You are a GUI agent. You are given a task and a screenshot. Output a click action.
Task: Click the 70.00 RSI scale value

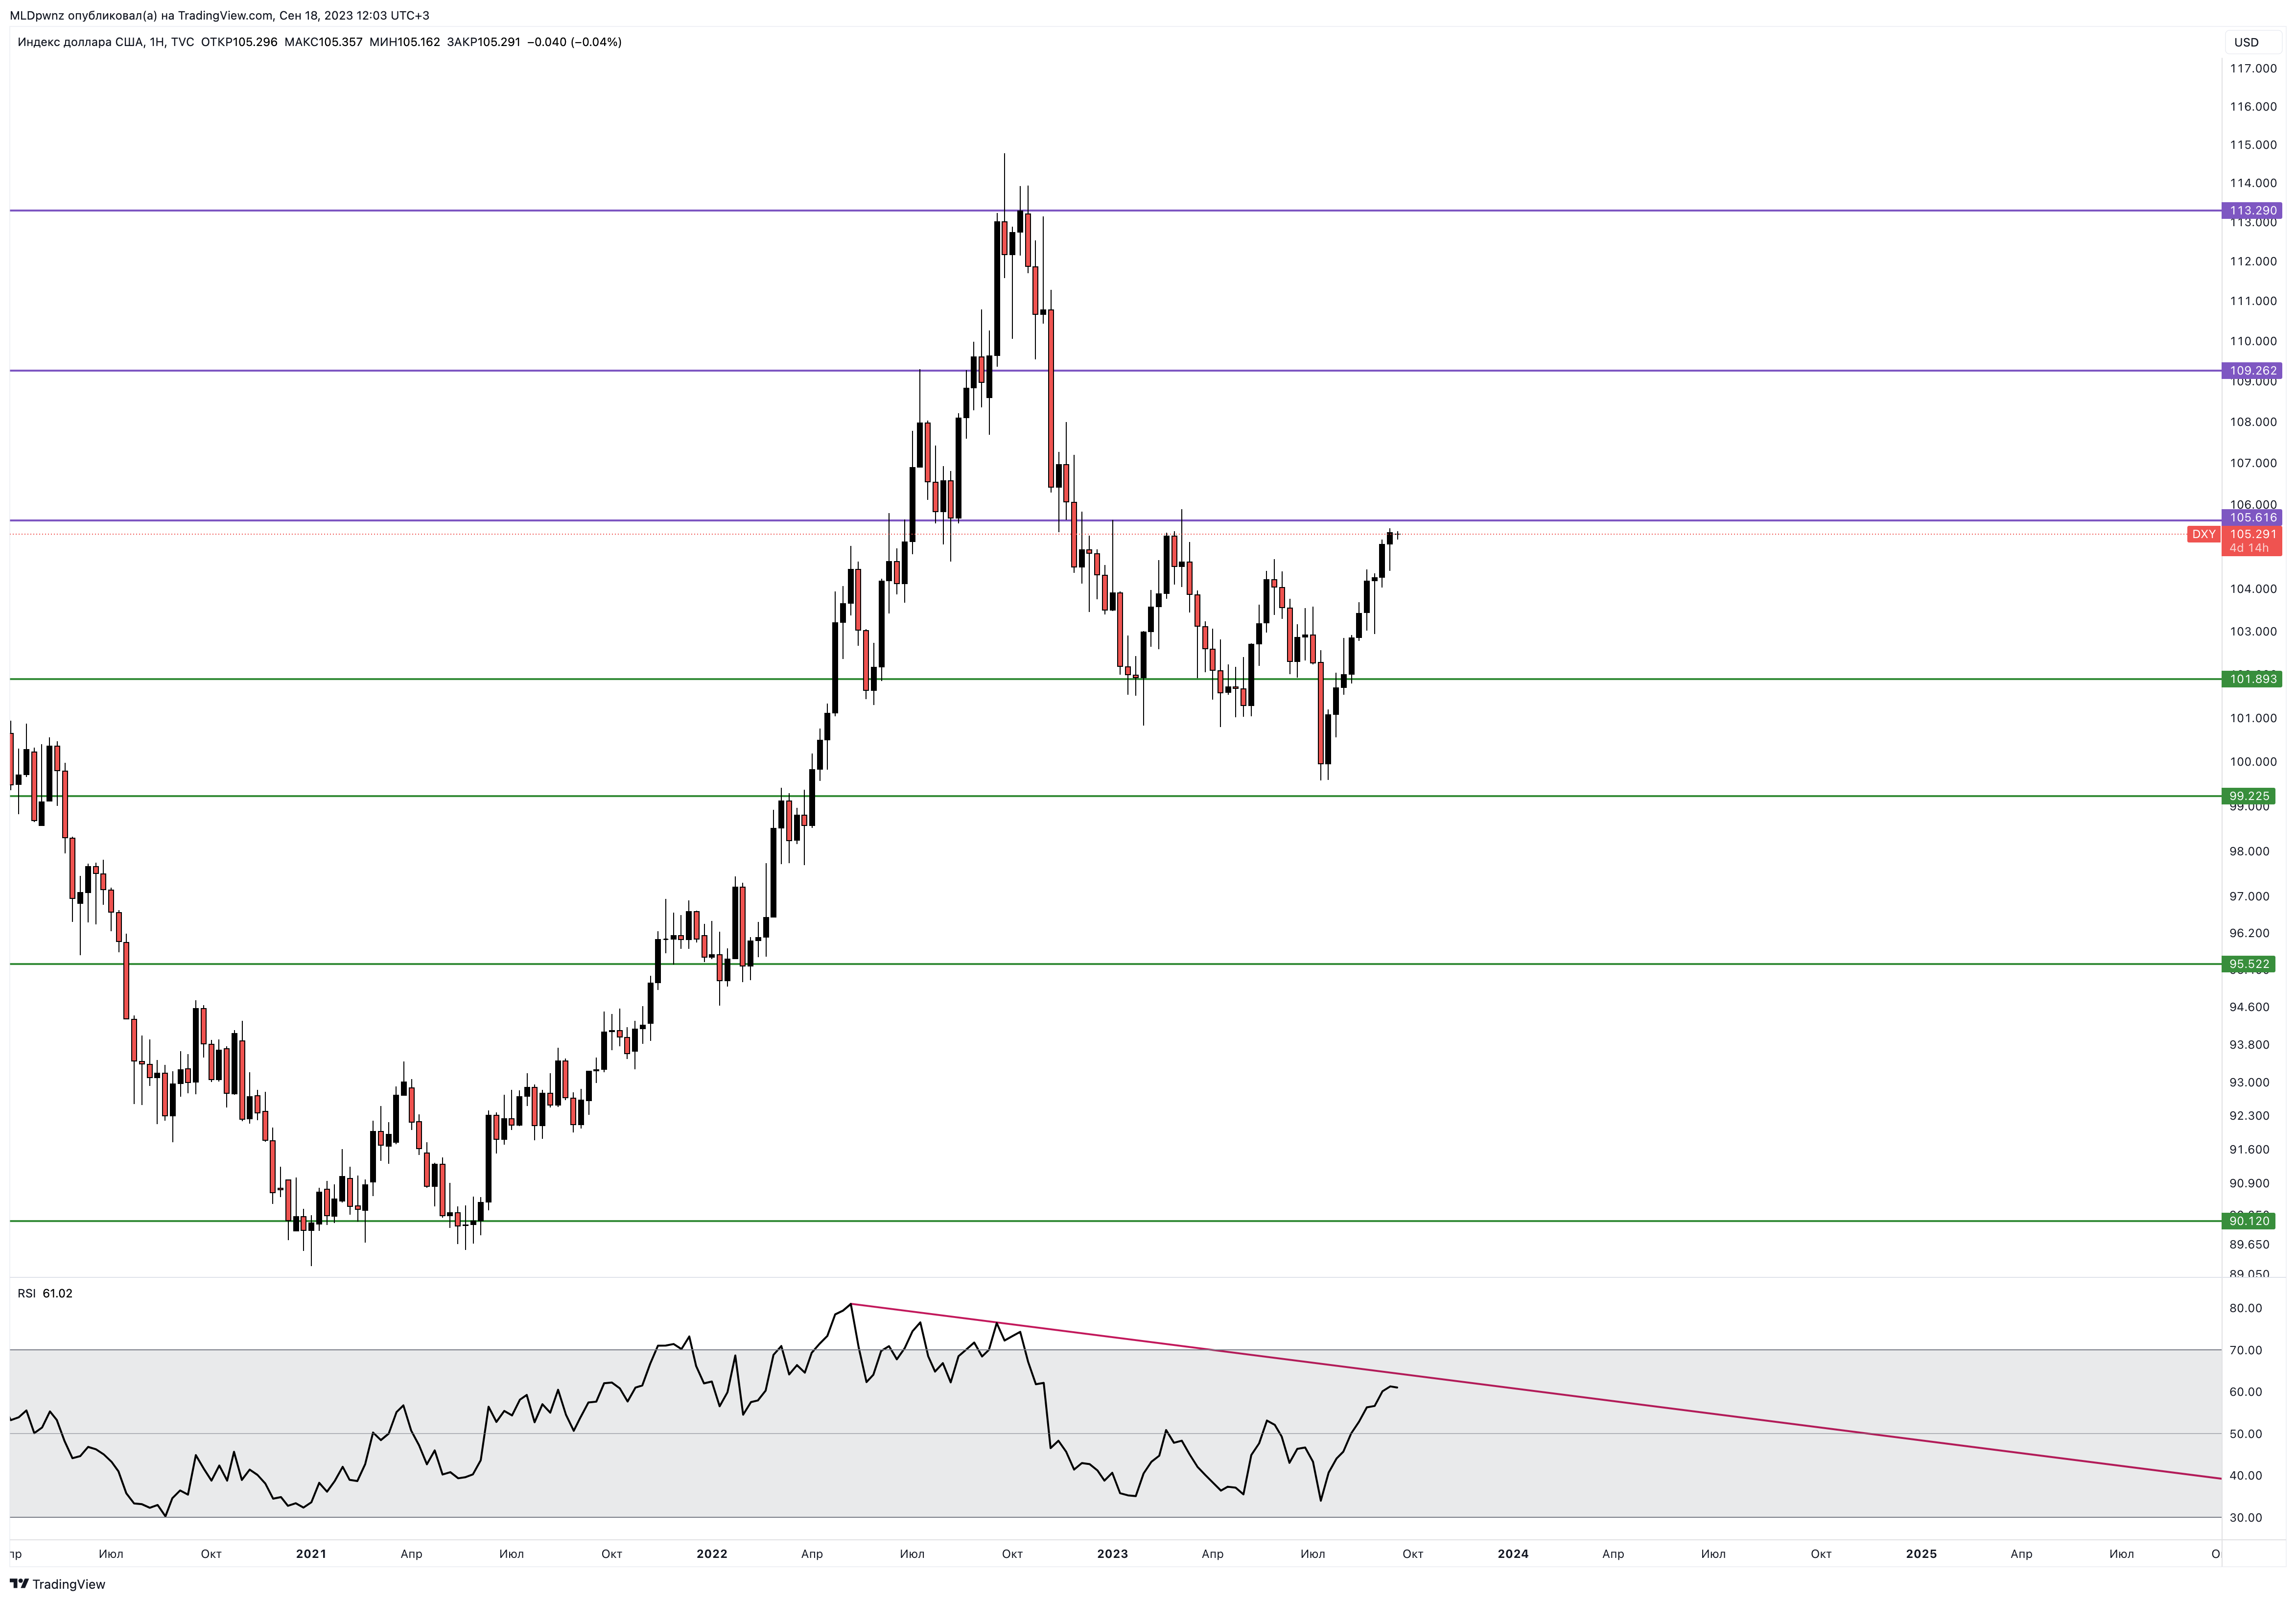(x=2246, y=1350)
